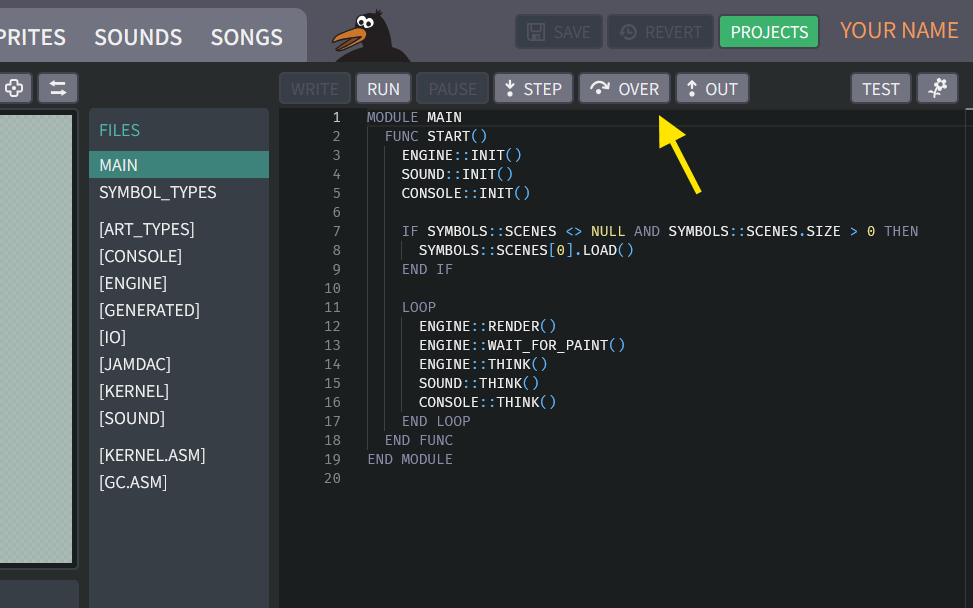Open the SONGS tab
Viewport: 973px width, 608px height.
pos(246,37)
